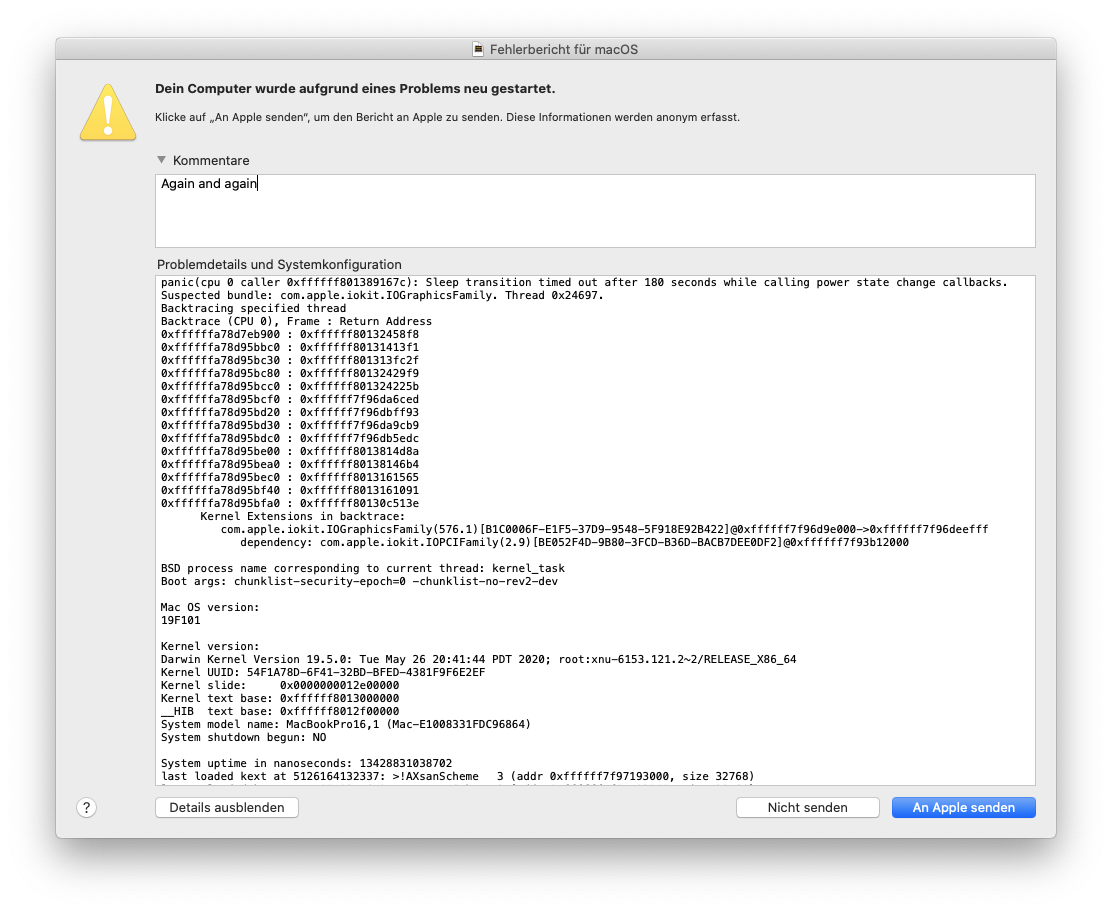Click the 'dependency: com.apple.iokit.IOPCIFamily(2.9)' line

click(x=574, y=542)
